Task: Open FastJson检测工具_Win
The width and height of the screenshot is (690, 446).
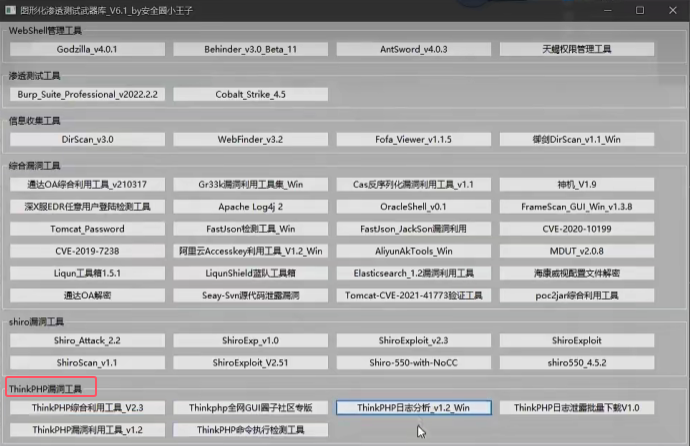Action: (x=250, y=229)
